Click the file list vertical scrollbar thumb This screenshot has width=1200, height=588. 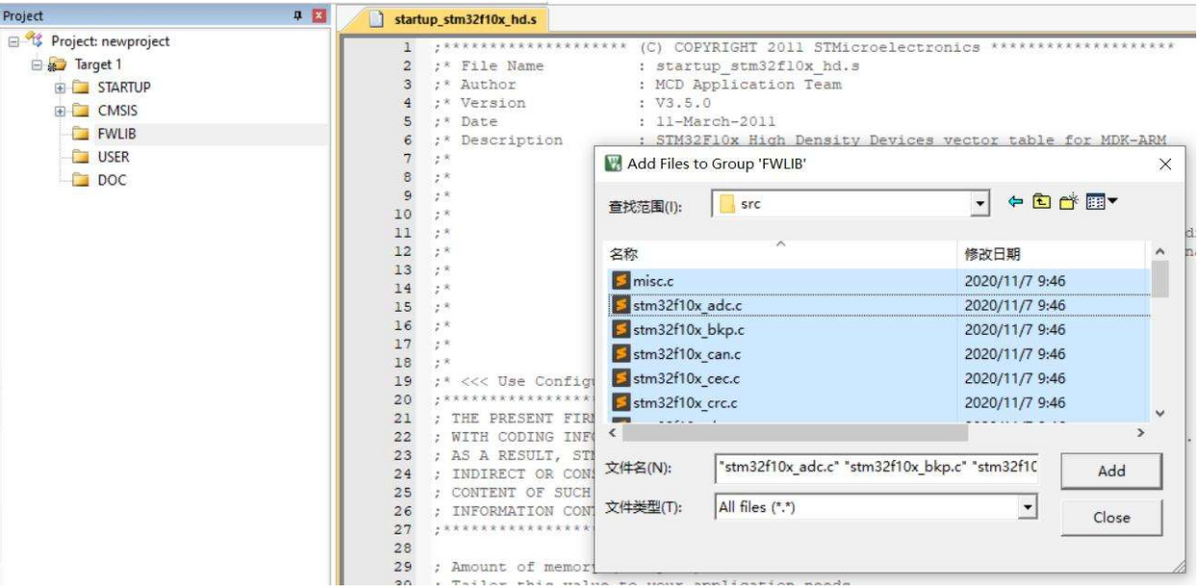1160,280
